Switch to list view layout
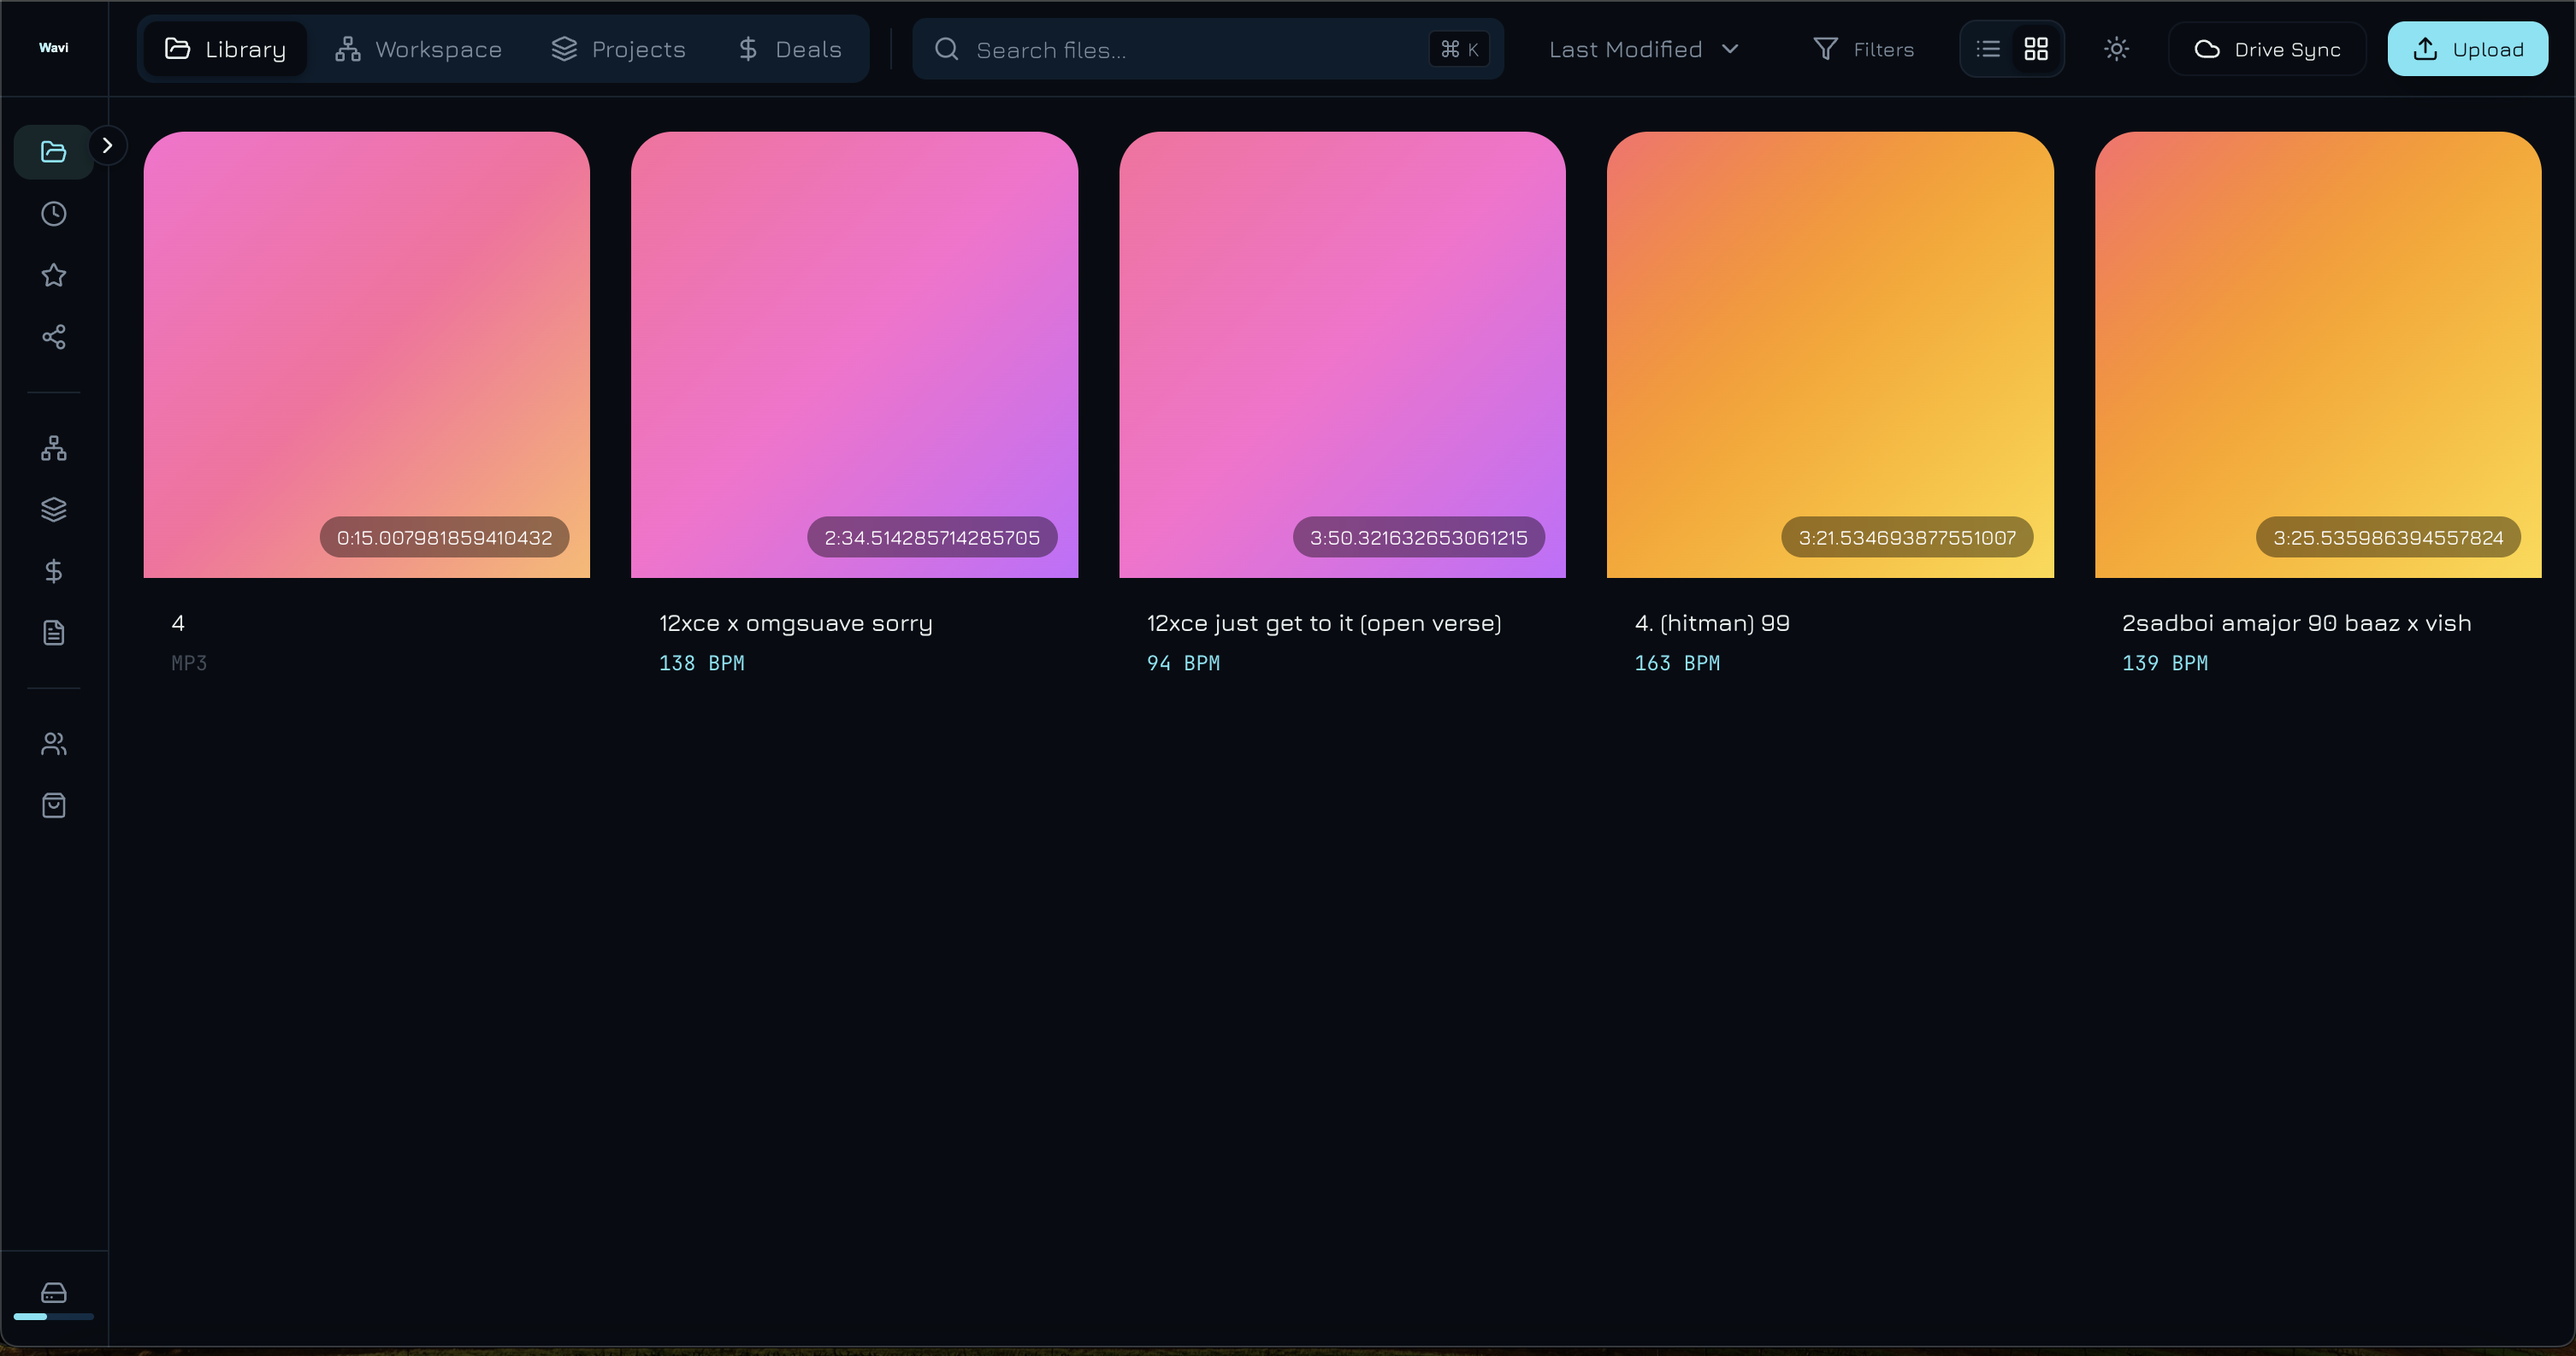This screenshot has width=2576, height=1356. tap(1988, 49)
